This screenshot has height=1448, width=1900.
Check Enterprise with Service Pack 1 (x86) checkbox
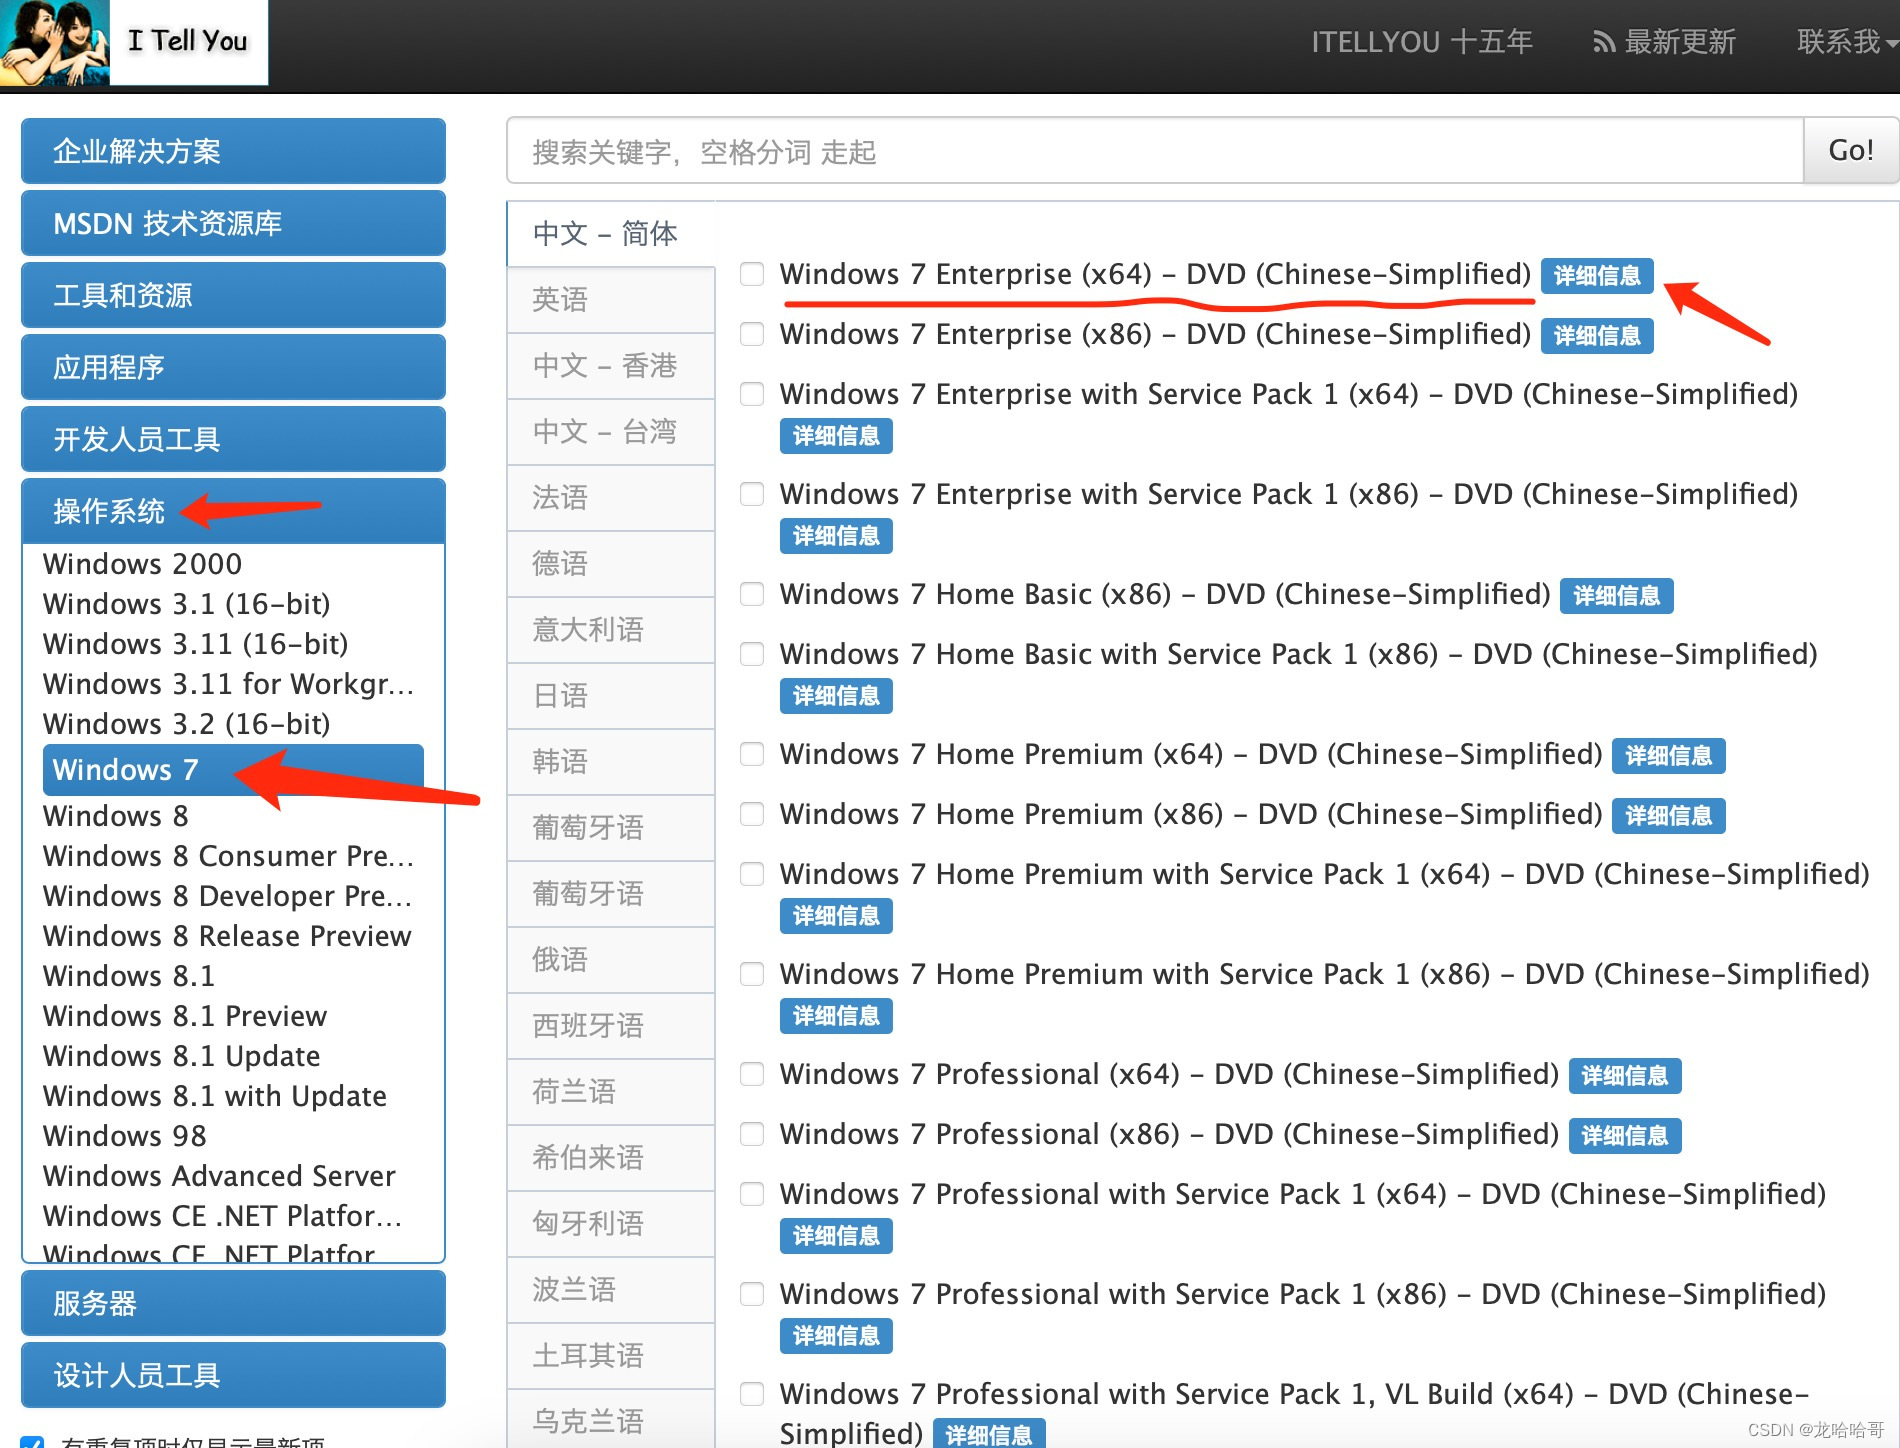tap(752, 494)
